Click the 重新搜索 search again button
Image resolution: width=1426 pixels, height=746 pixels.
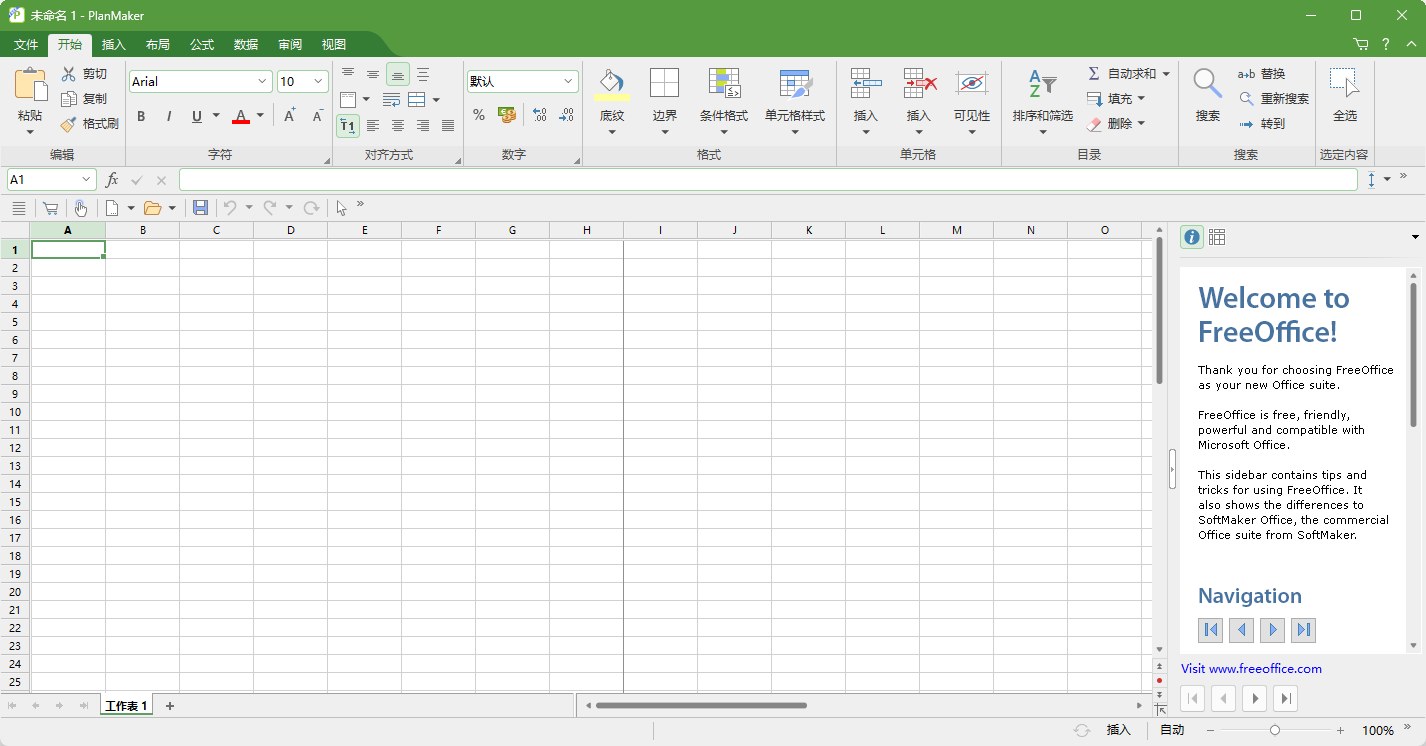point(1274,99)
